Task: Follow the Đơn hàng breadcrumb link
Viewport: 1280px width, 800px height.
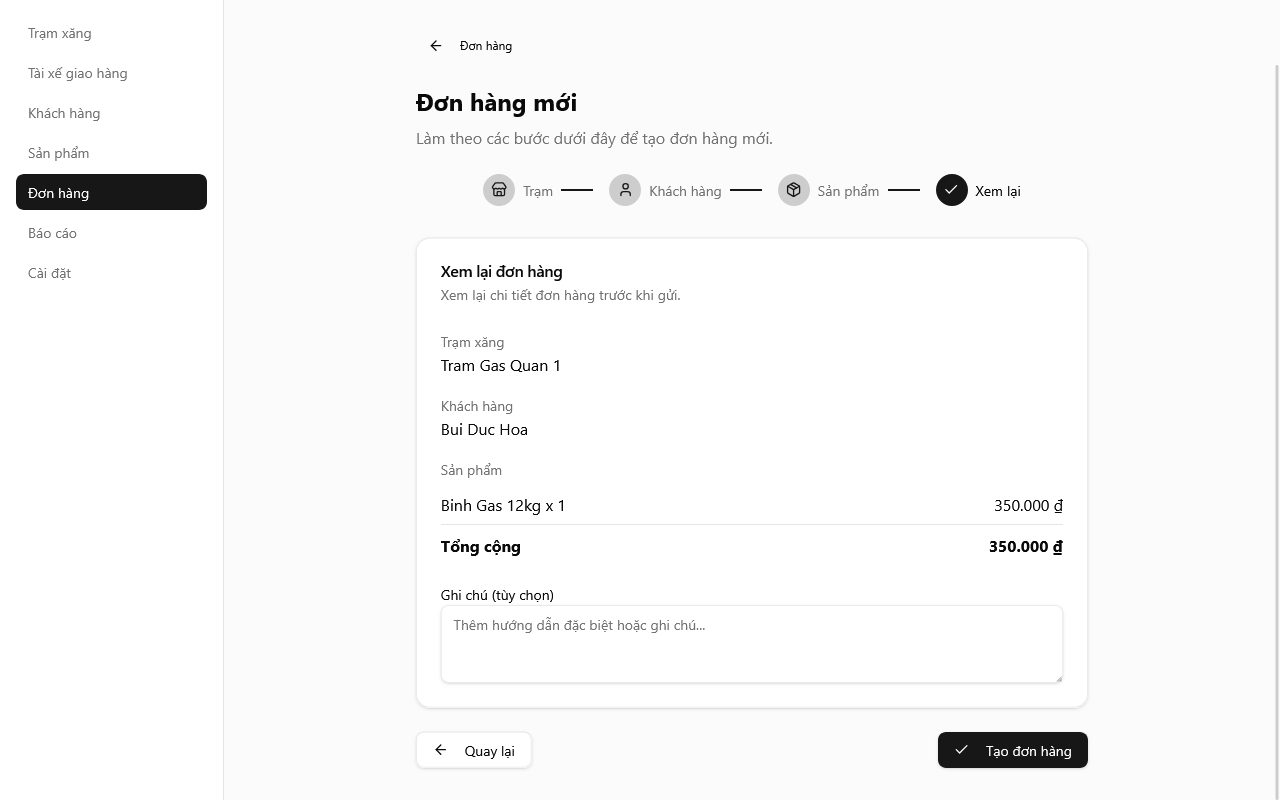Action: 486,46
